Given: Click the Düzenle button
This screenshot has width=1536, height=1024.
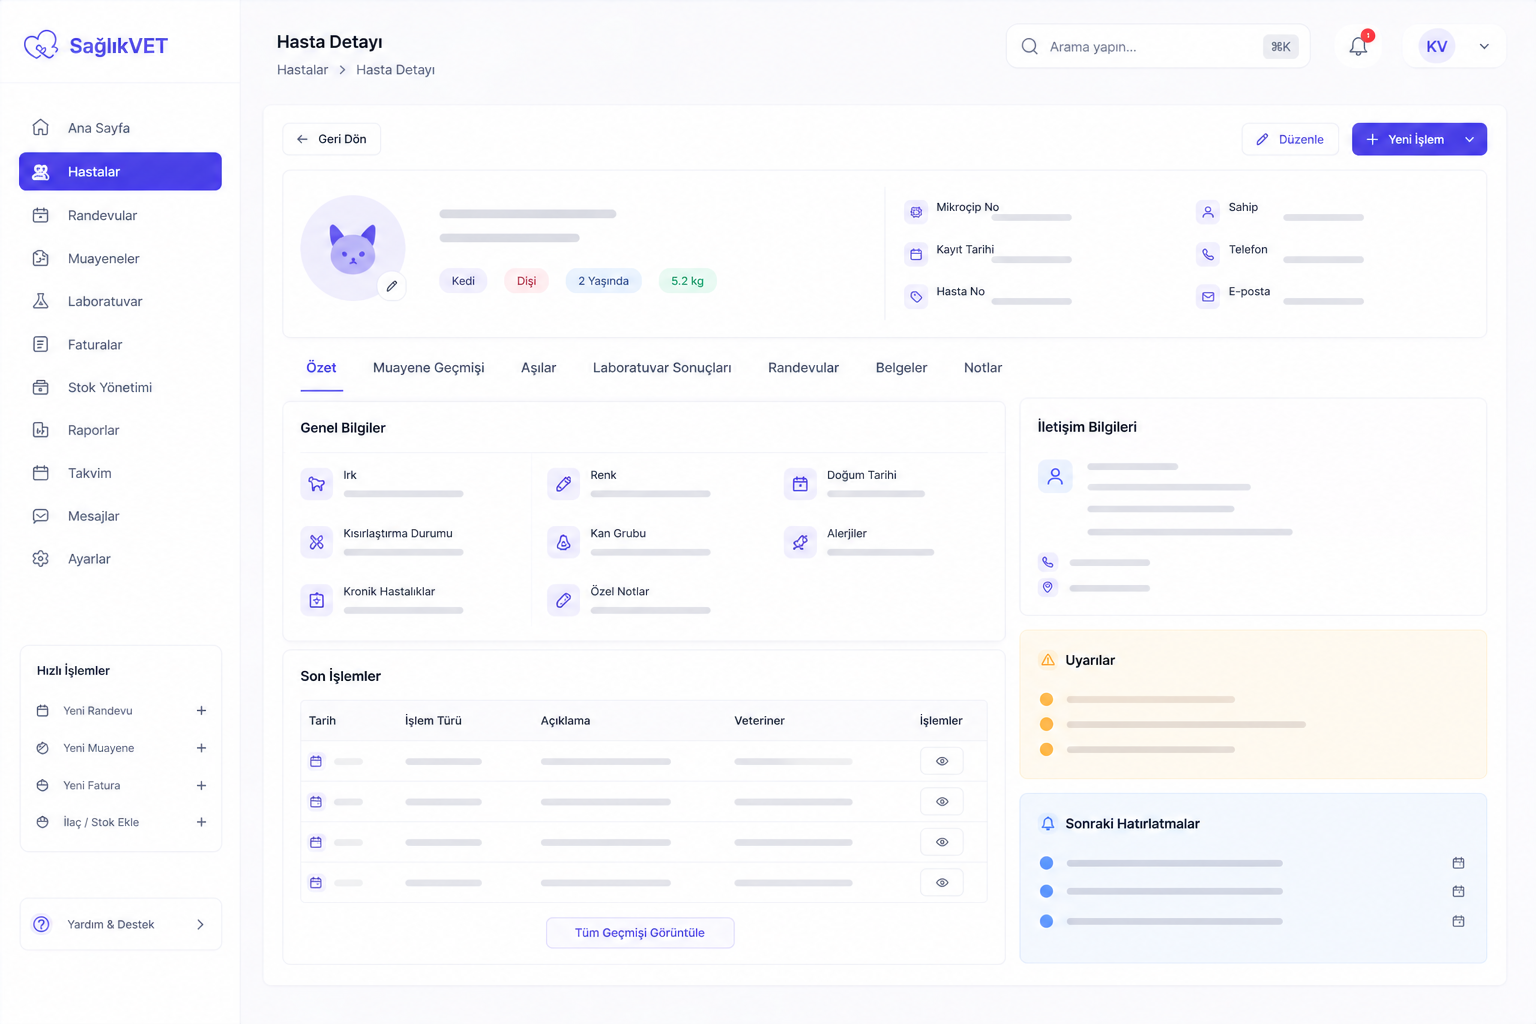Looking at the screenshot, I should [1290, 140].
